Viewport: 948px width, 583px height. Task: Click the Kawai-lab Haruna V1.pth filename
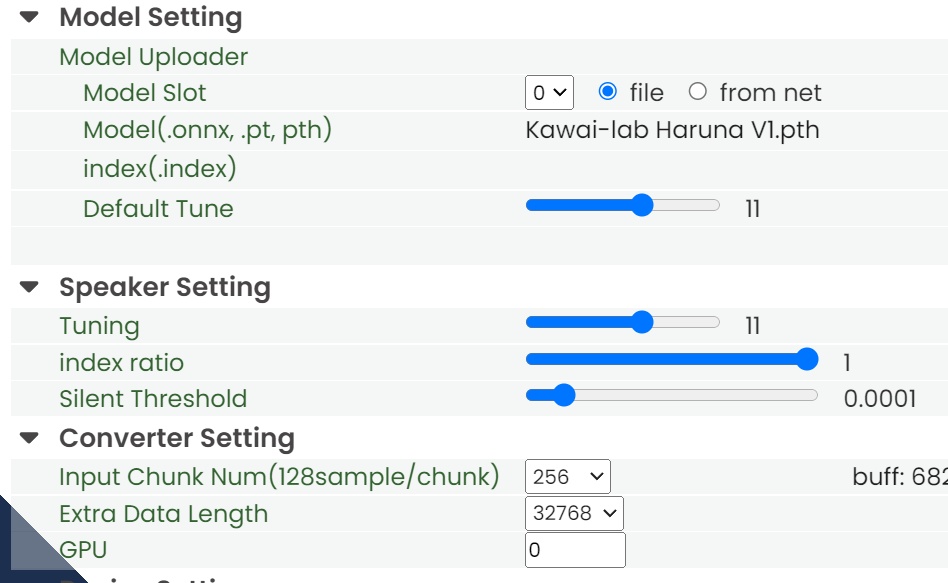point(672,130)
